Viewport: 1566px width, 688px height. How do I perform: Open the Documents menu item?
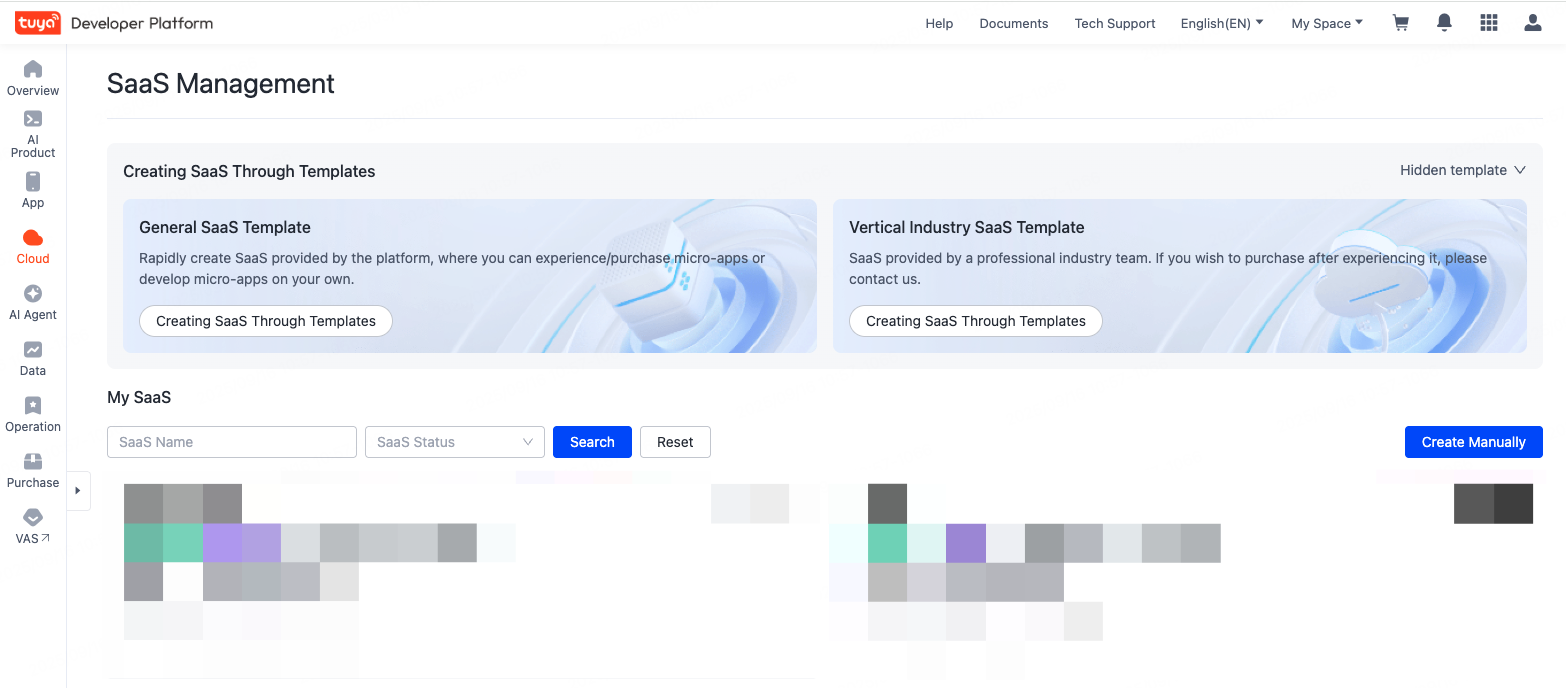1013,22
